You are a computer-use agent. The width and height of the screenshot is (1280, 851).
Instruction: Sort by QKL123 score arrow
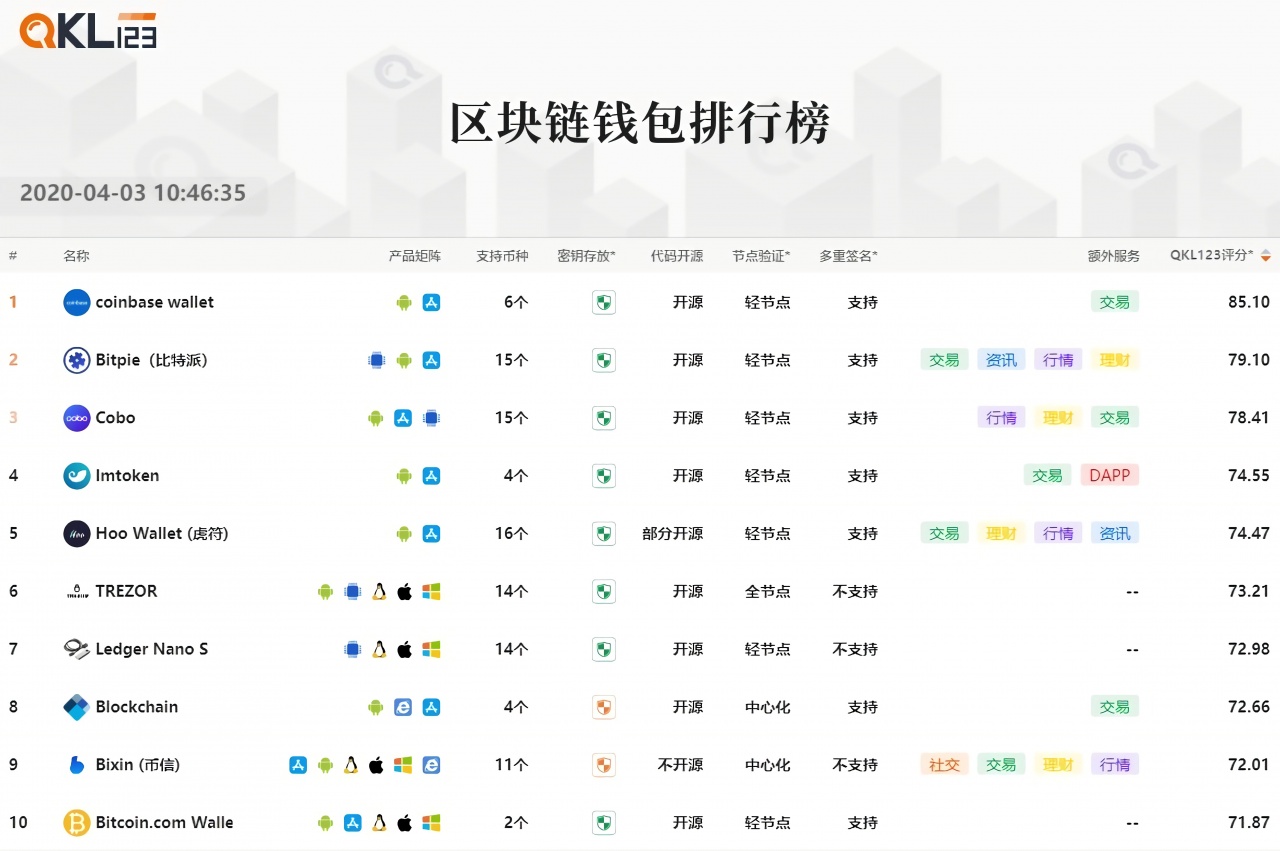tap(1266, 256)
